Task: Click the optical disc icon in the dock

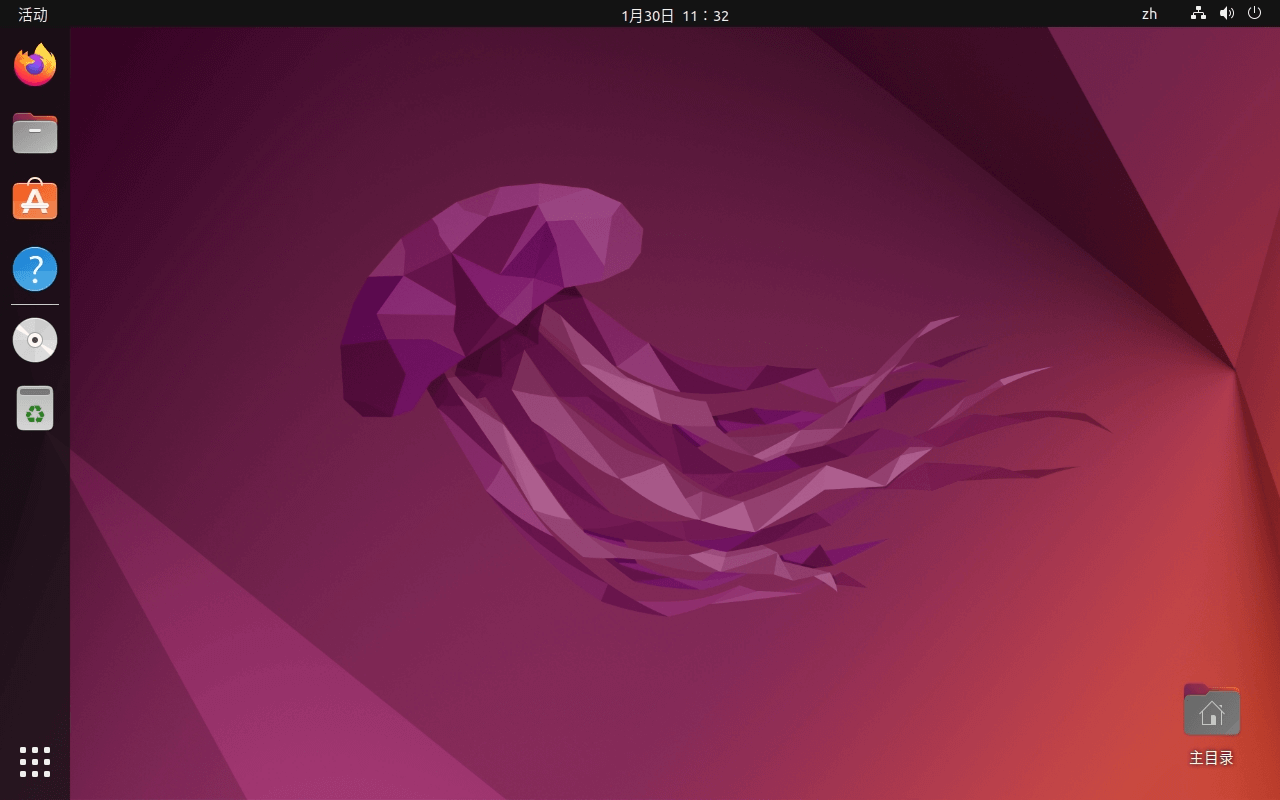Action: 35,340
